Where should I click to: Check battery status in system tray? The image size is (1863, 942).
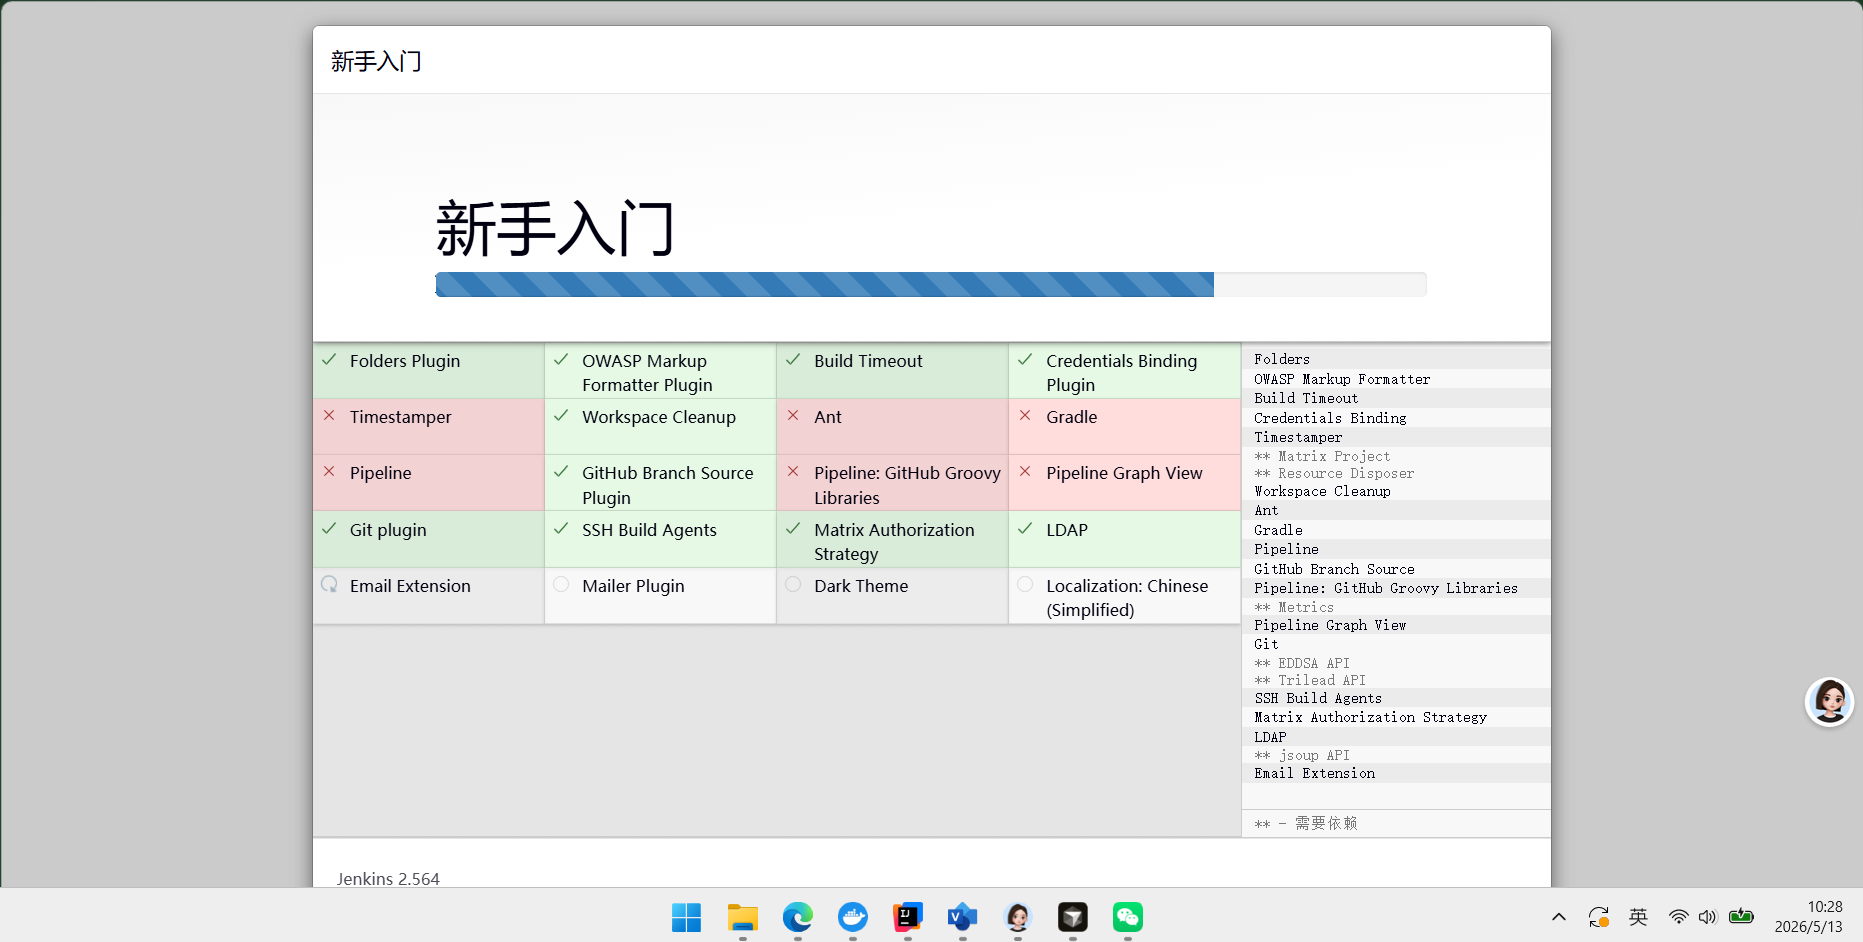(x=1741, y=916)
